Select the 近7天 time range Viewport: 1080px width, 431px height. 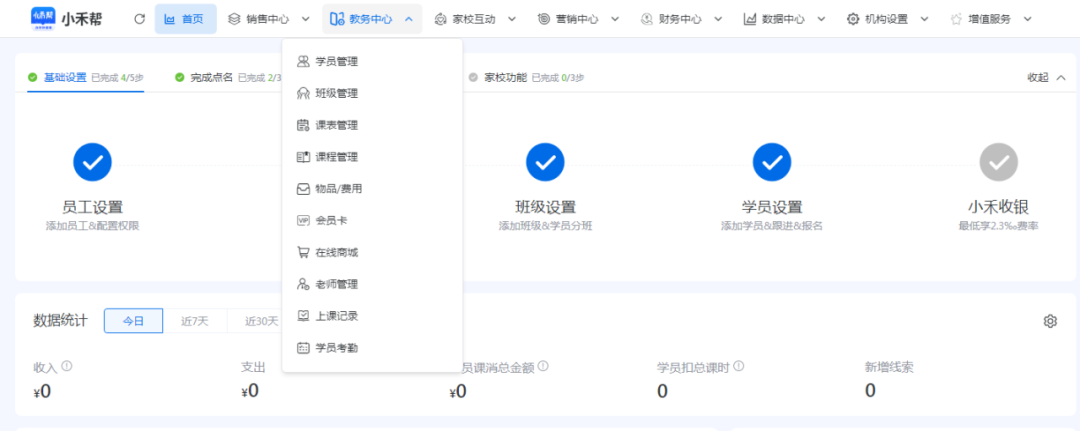click(194, 321)
